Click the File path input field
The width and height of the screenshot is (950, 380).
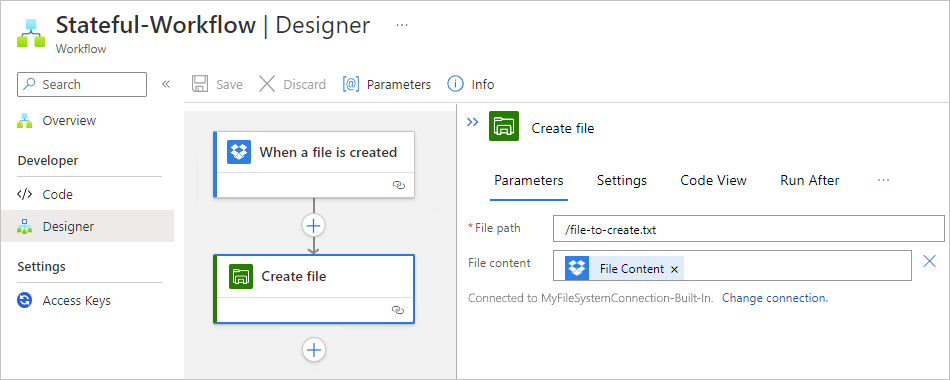pos(748,230)
